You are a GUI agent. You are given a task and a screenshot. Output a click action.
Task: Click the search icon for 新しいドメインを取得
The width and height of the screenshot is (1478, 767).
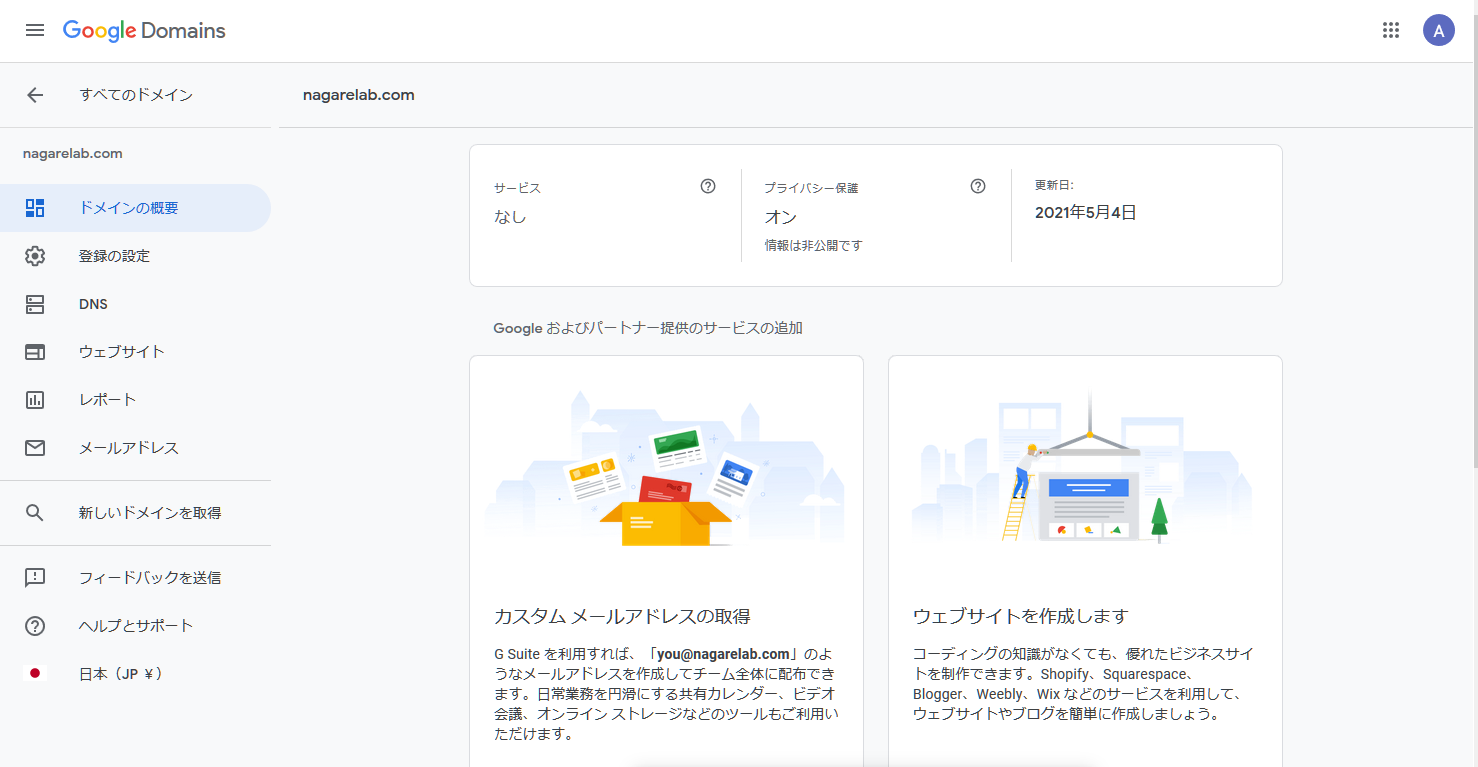coord(35,513)
